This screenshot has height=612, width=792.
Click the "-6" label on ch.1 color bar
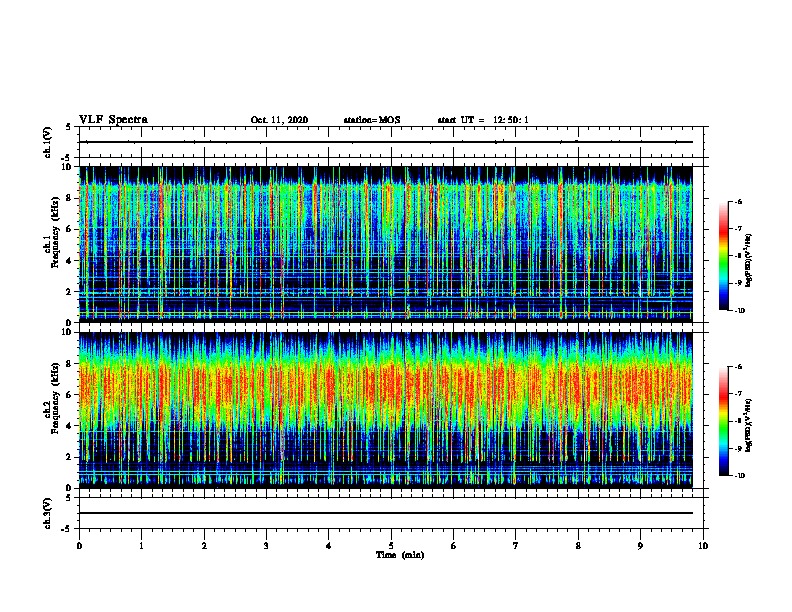click(x=738, y=202)
